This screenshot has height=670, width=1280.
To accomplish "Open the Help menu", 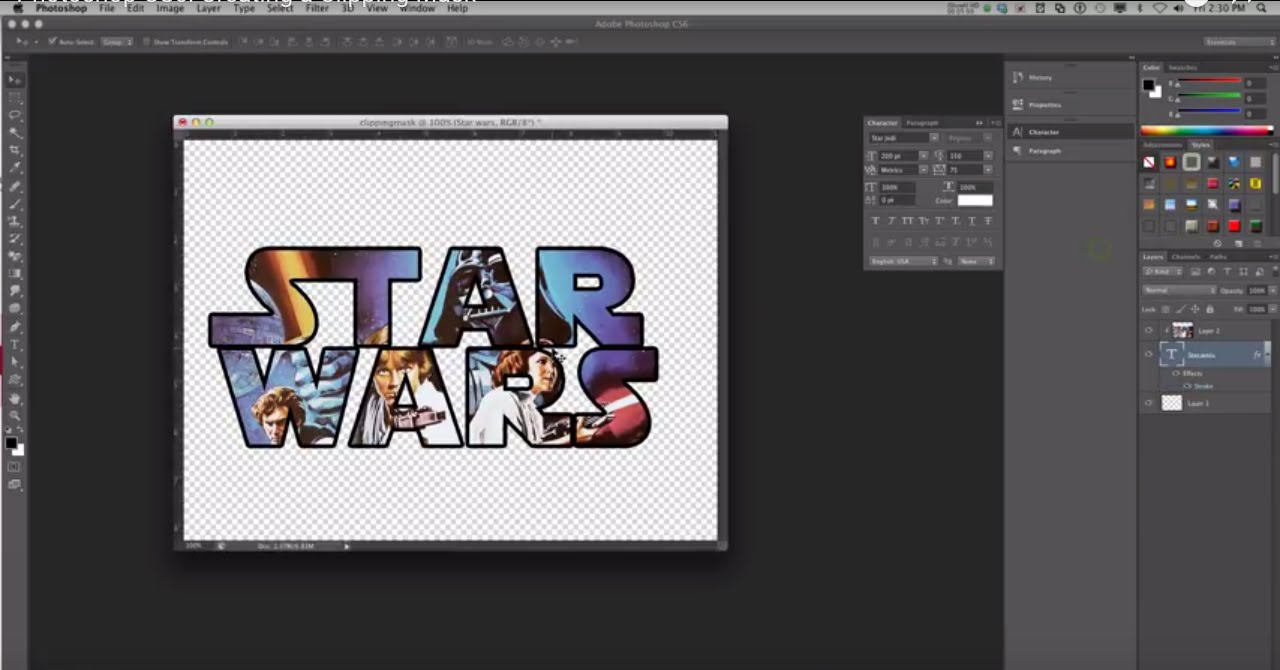I will [x=457, y=8].
